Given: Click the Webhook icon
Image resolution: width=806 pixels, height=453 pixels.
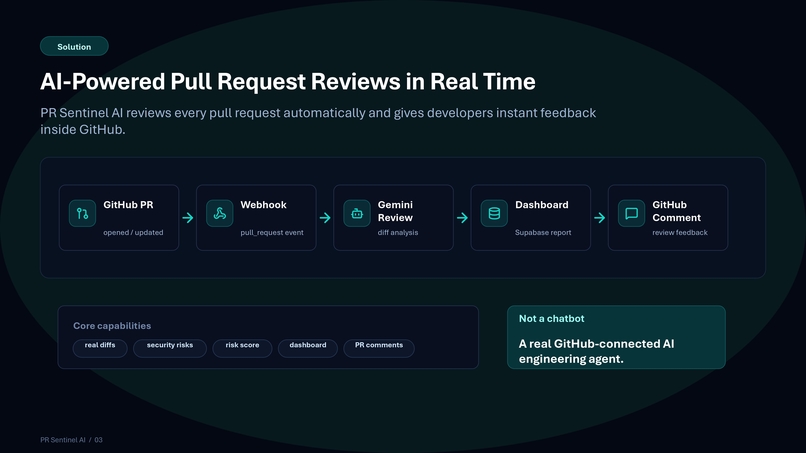Looking at the screenshot, I should click(x=219, y=213).
